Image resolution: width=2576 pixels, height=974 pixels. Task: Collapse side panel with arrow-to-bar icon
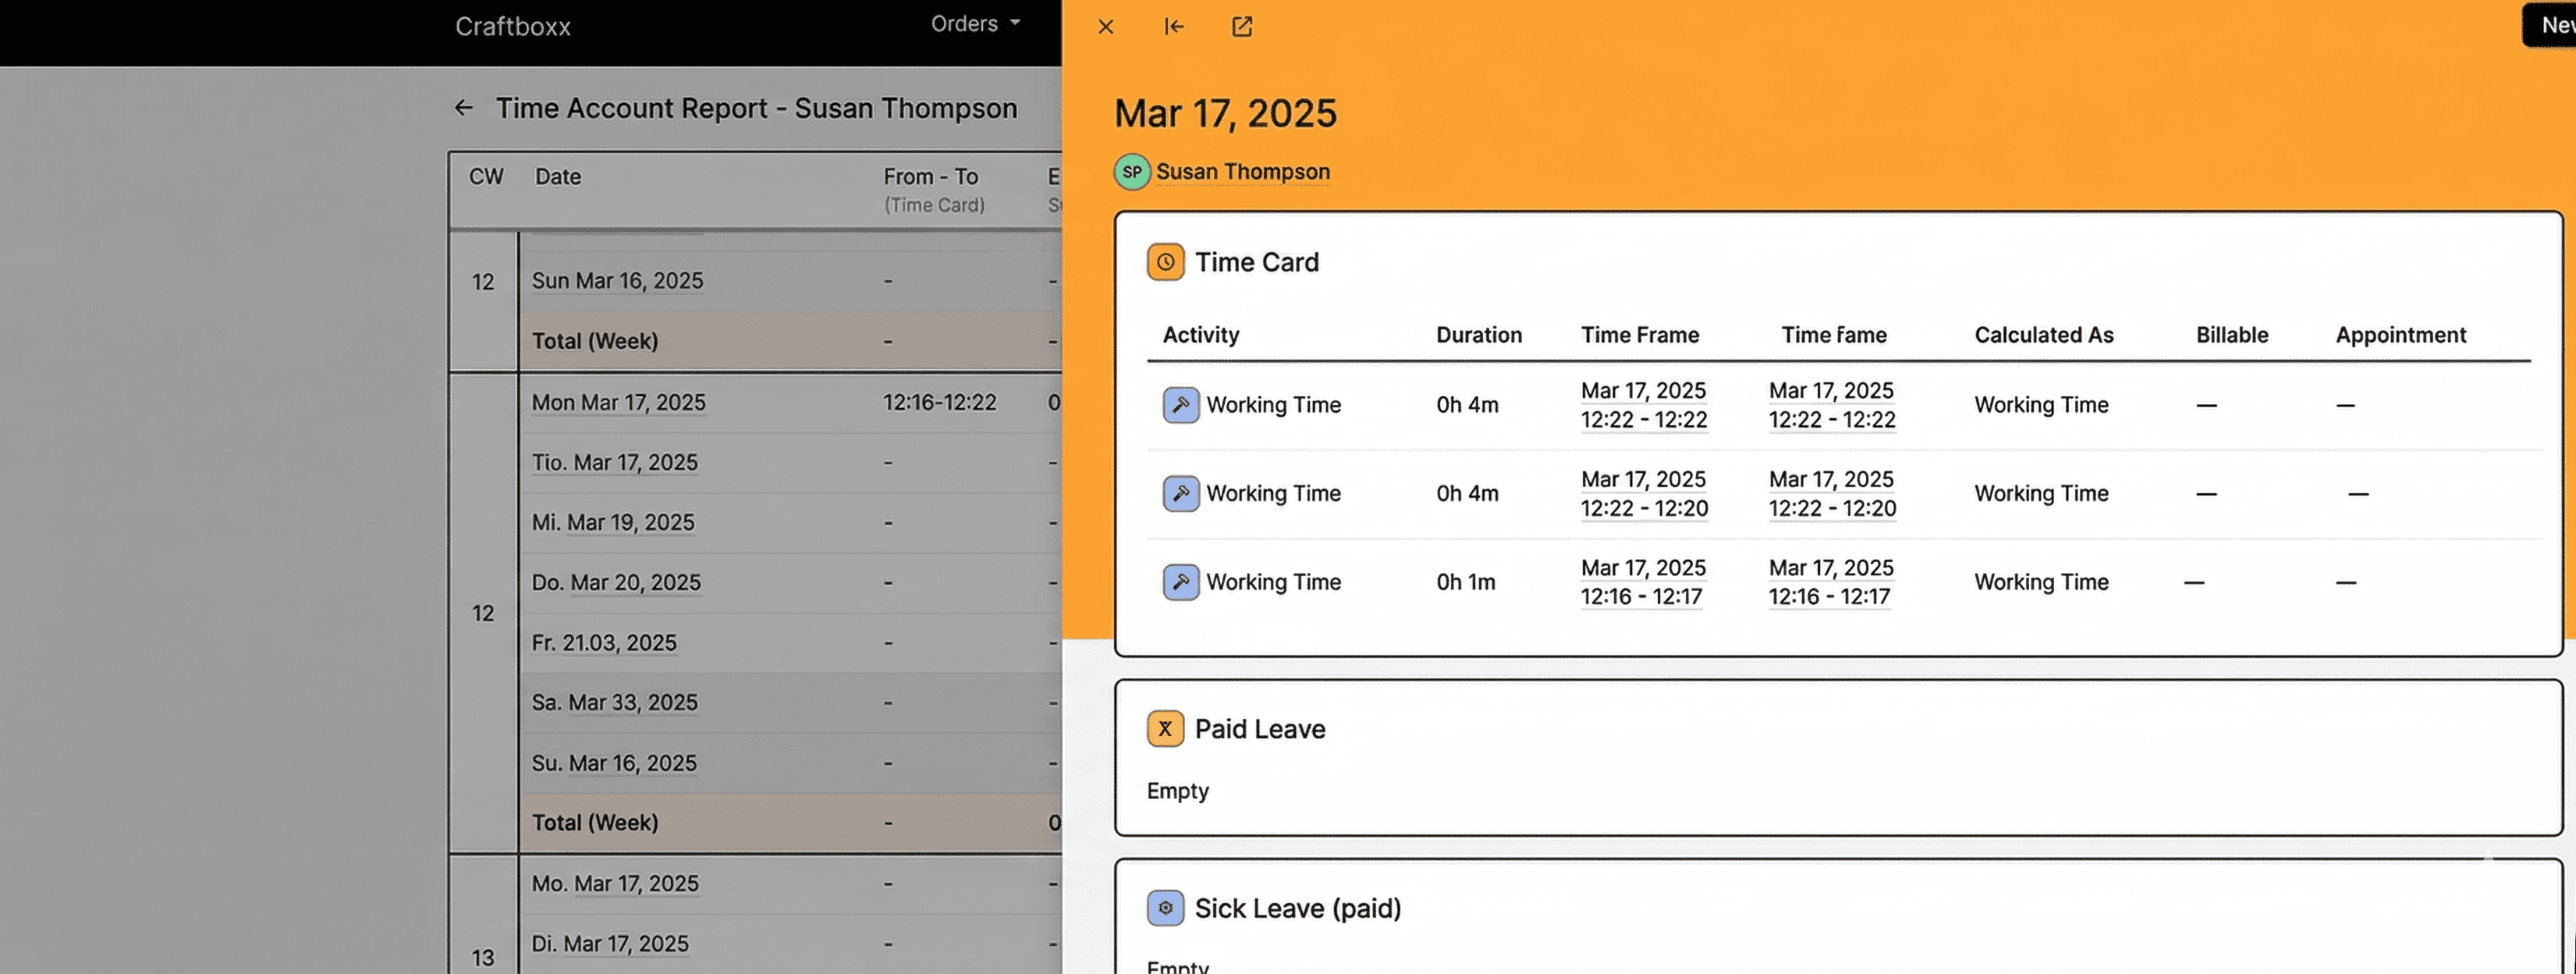coord(1174,27)
